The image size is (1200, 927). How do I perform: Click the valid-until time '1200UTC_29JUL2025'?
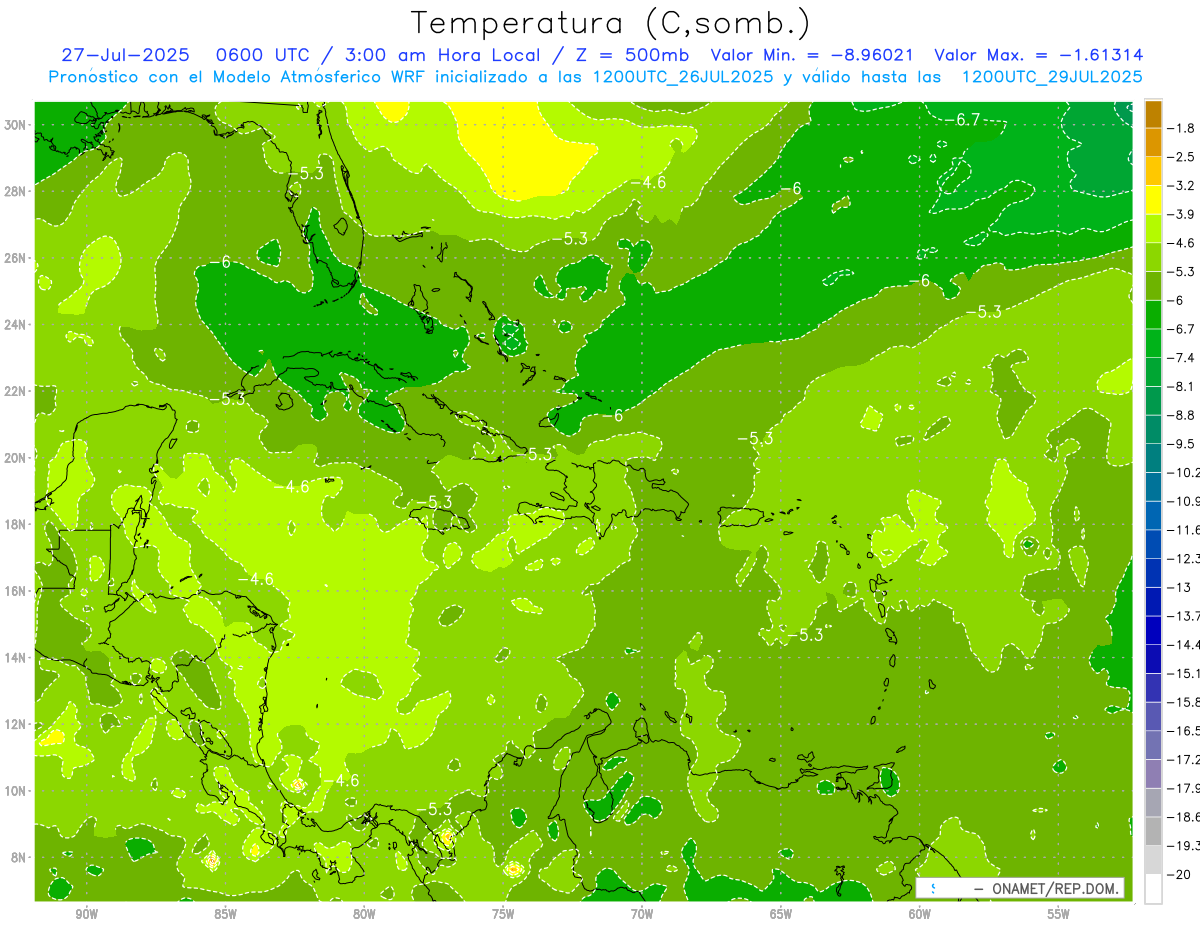[1052, 77]
